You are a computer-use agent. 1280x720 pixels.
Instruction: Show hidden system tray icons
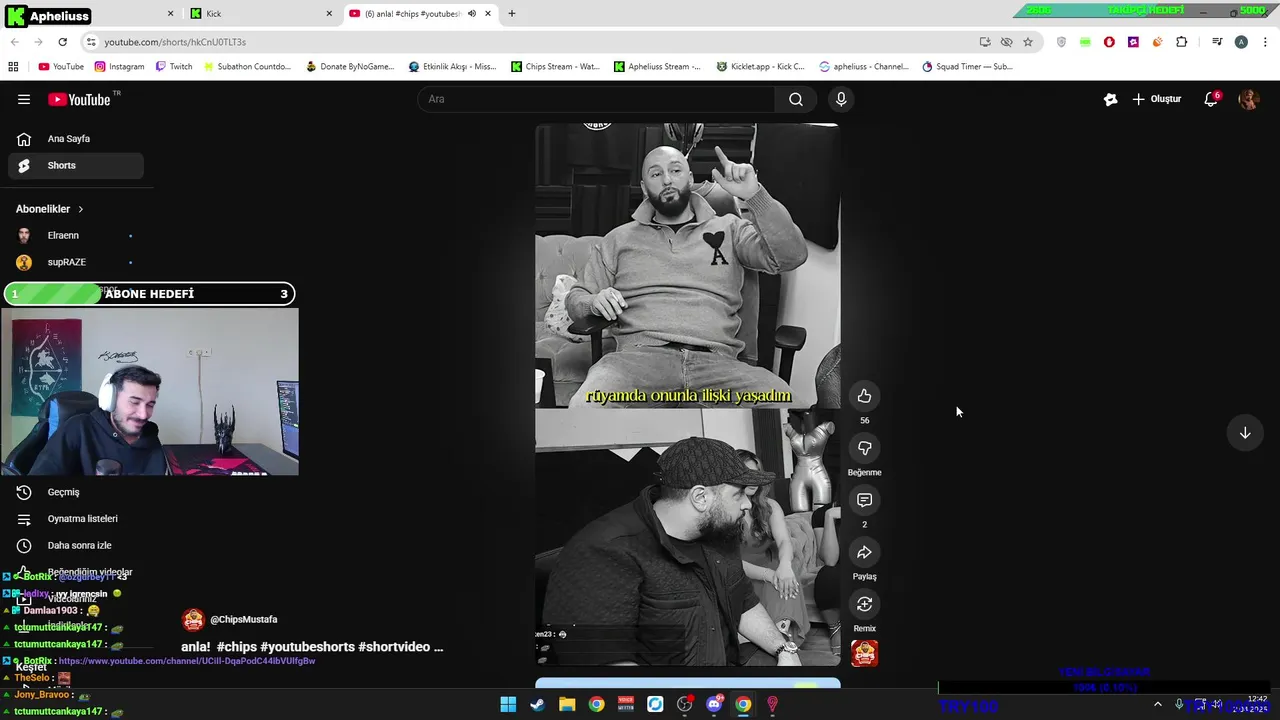(1158, 704)
